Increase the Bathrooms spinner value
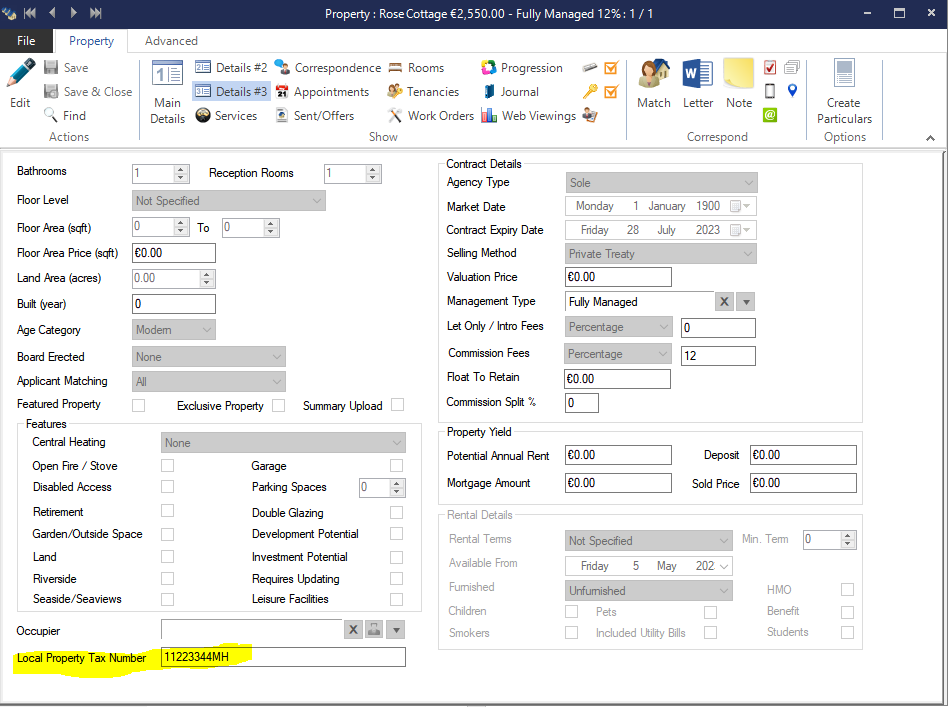Viewport: 948px width, 707px height. click(181, 169)
